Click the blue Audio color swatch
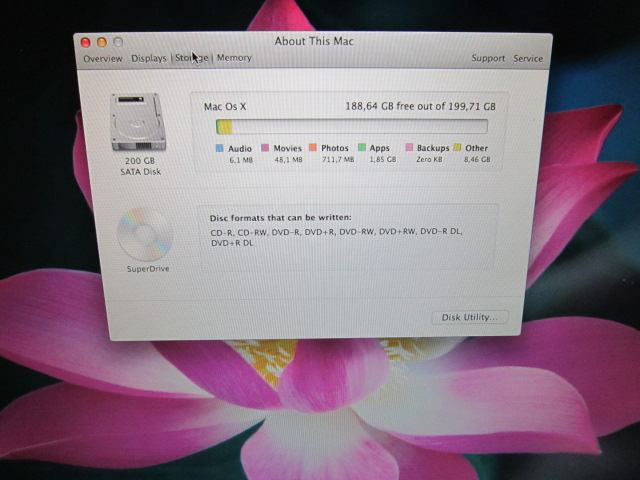 point(220,148)
